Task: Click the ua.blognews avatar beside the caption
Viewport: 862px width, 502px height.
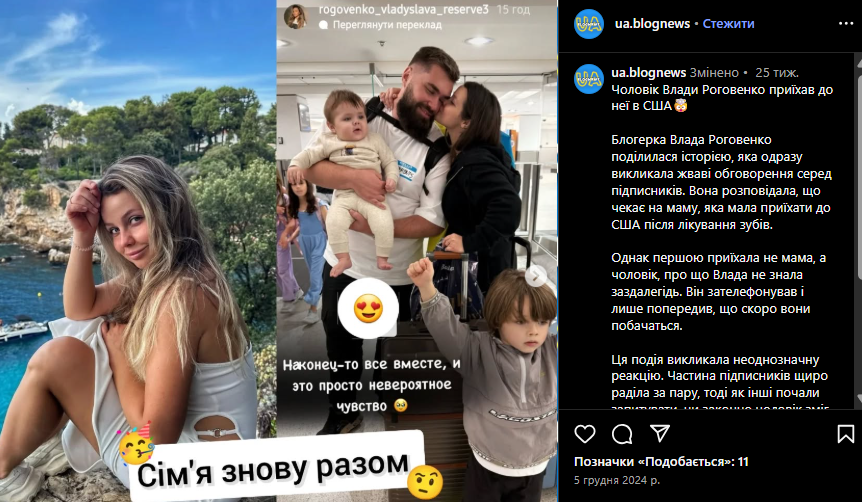Action: coord(589,79)
